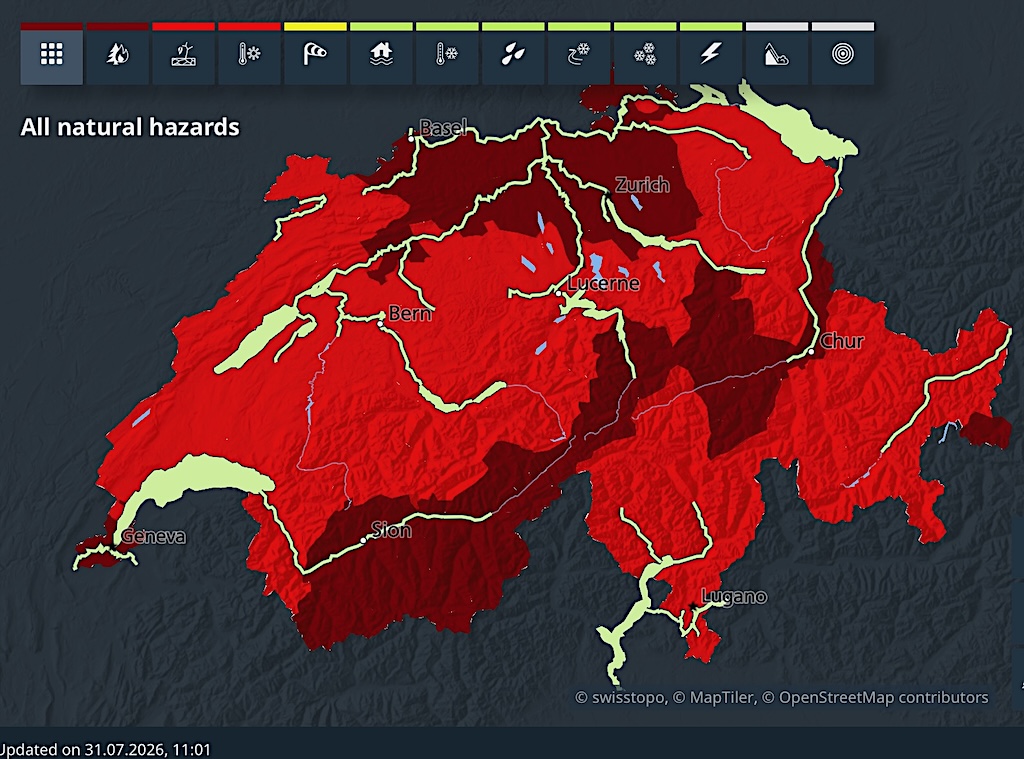Open the avalanche hazard mountain icon
The width and height of the screenshot is (1024, 759).
(x=777, y=54)
